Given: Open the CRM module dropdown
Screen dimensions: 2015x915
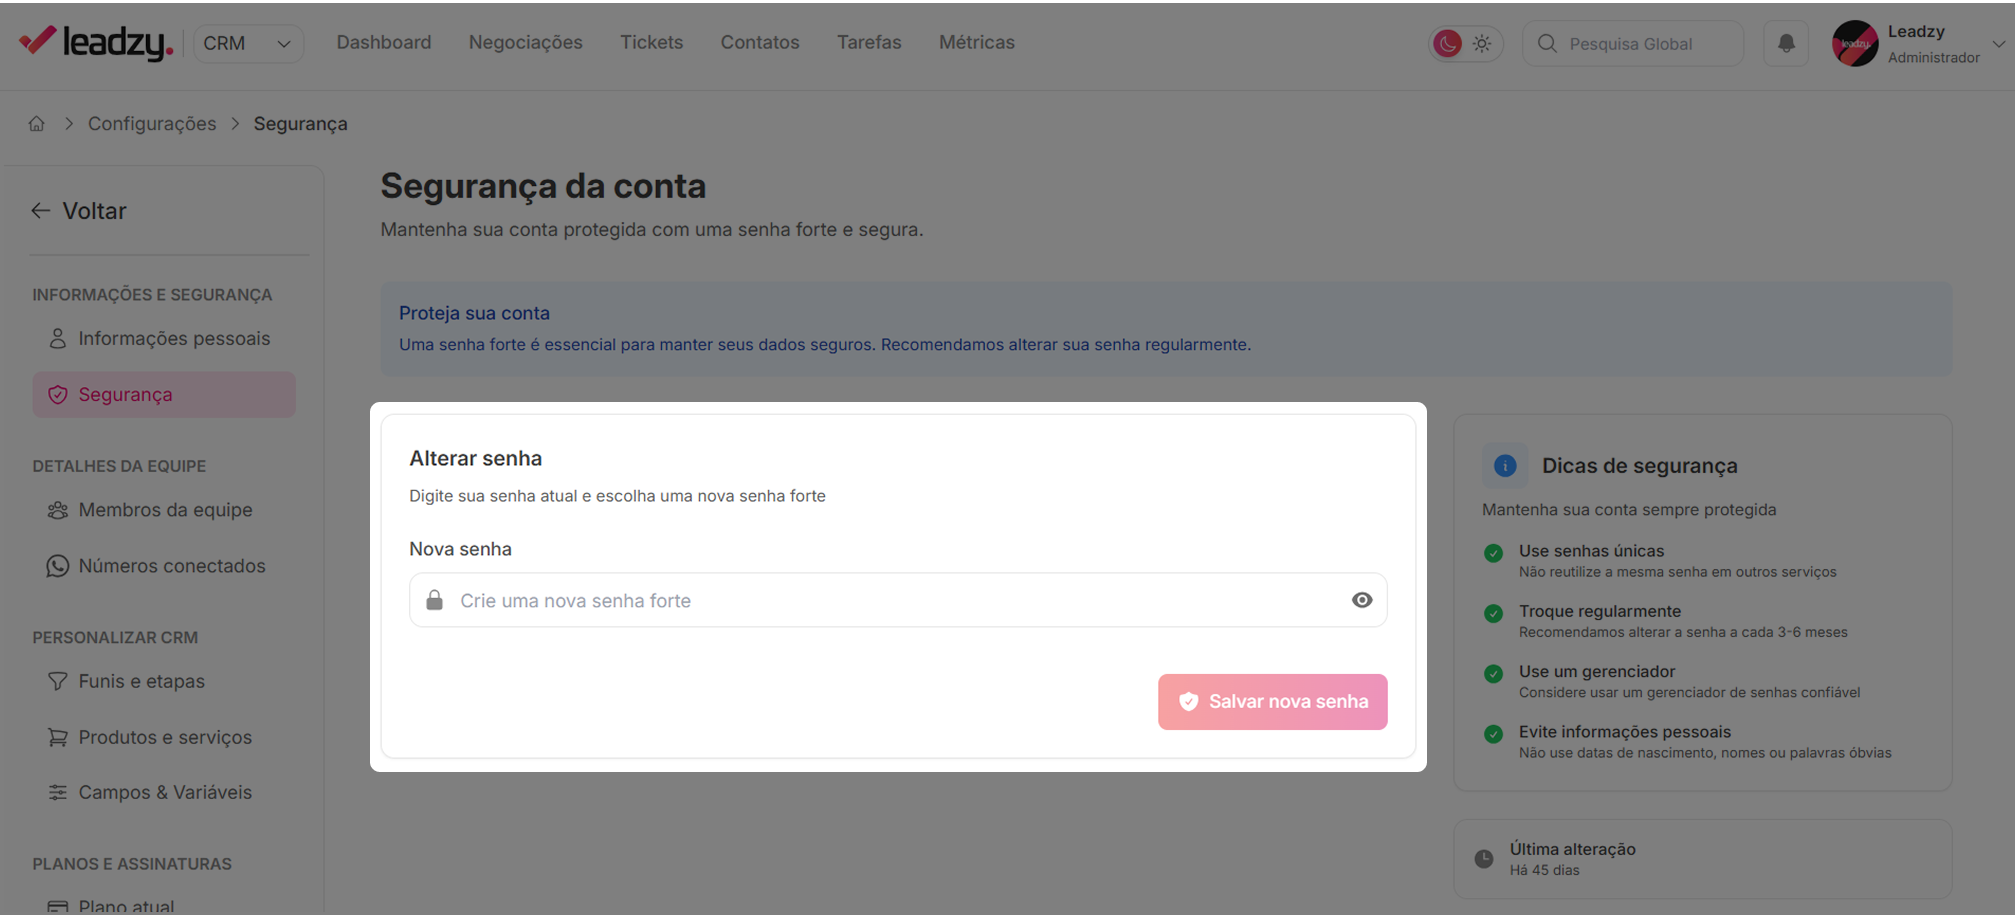Looking at the screenshot, I should (248, 43).
